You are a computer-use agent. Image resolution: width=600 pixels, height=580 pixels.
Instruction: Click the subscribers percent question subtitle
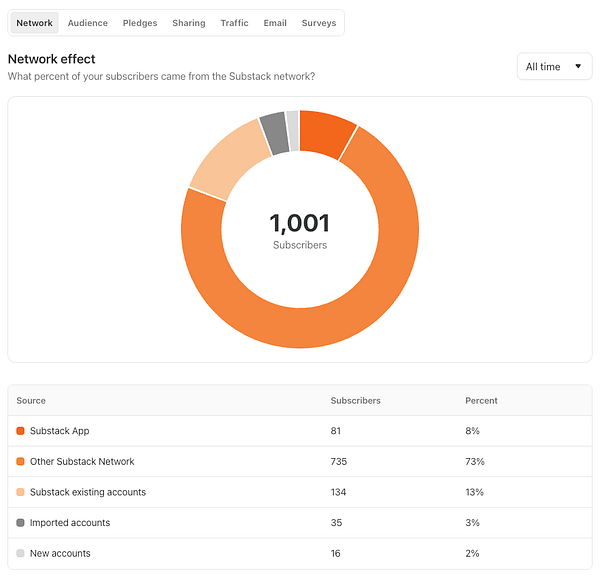[x=161, y=77]
